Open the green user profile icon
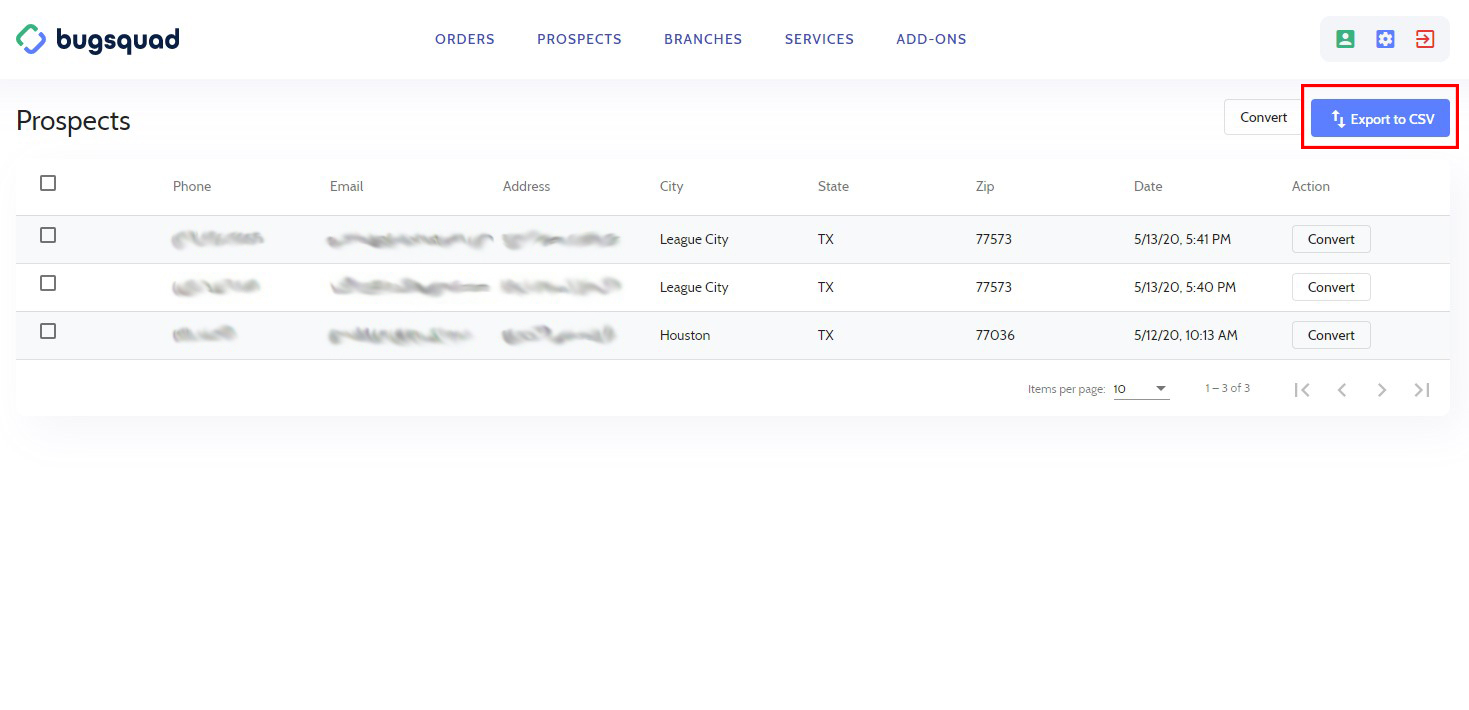This screenshot has width=1469, height=710. click(x=1345, y=39)
